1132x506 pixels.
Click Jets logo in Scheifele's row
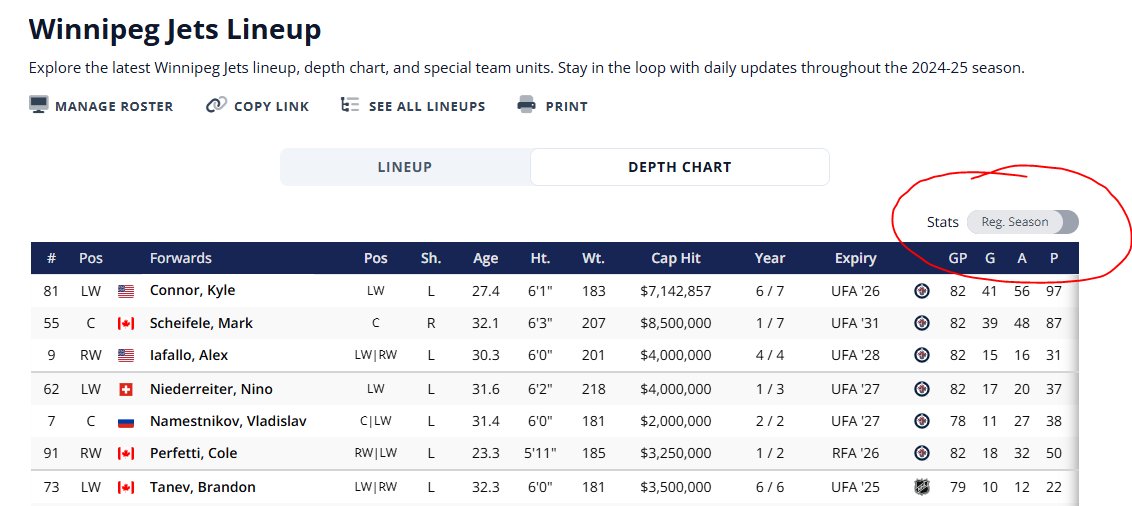[922, 324]
